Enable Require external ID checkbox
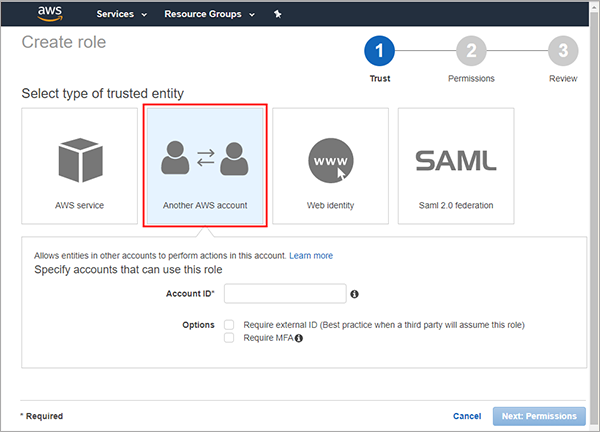This screenshot has height=432, width=600. click(229, 325)
